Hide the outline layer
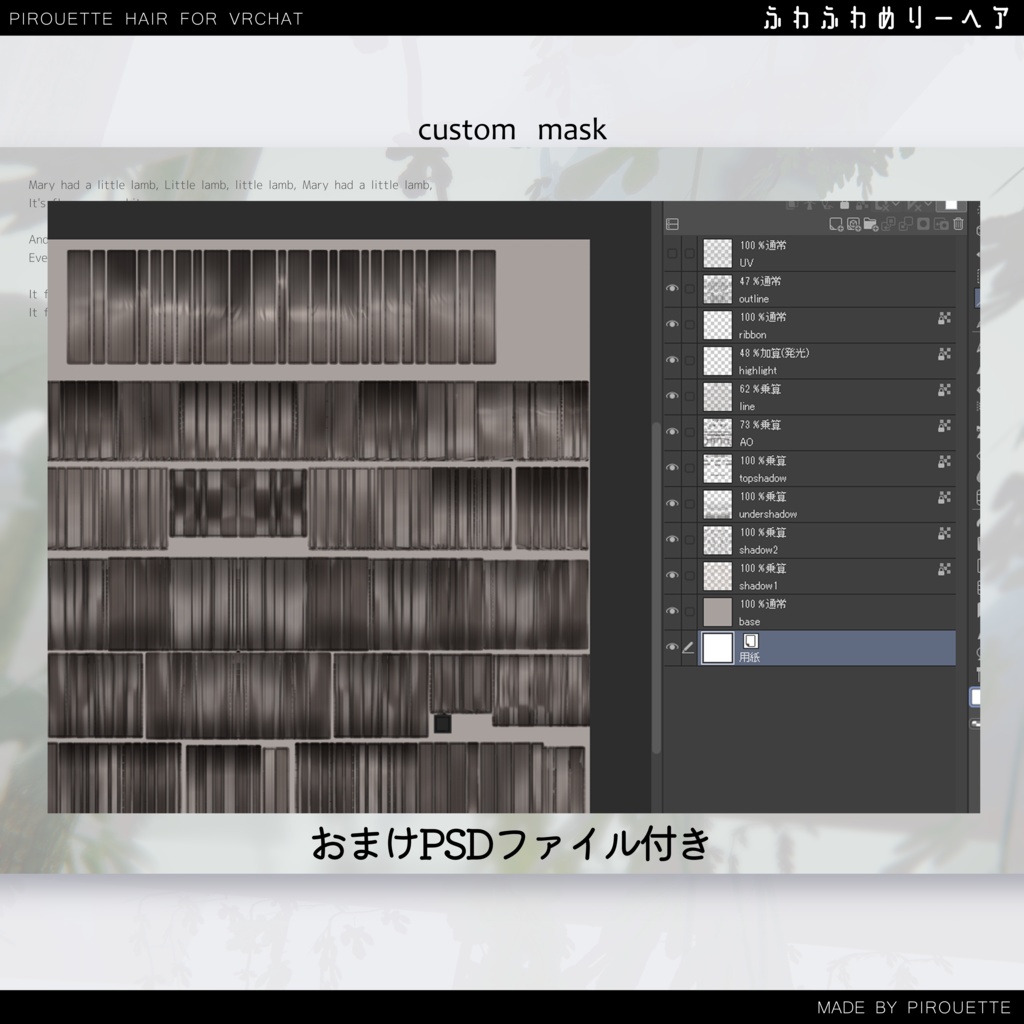Screen dimensions: 1024x1024 click(672, 289)
